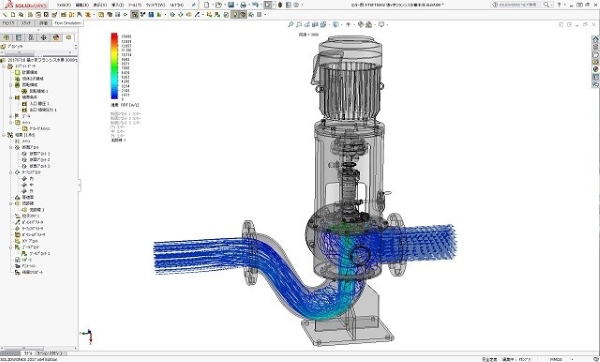The height and width of the screenshot is (362, 600).
Task: Open the second menu in the menu bar
Action: [x=82, y=5]
